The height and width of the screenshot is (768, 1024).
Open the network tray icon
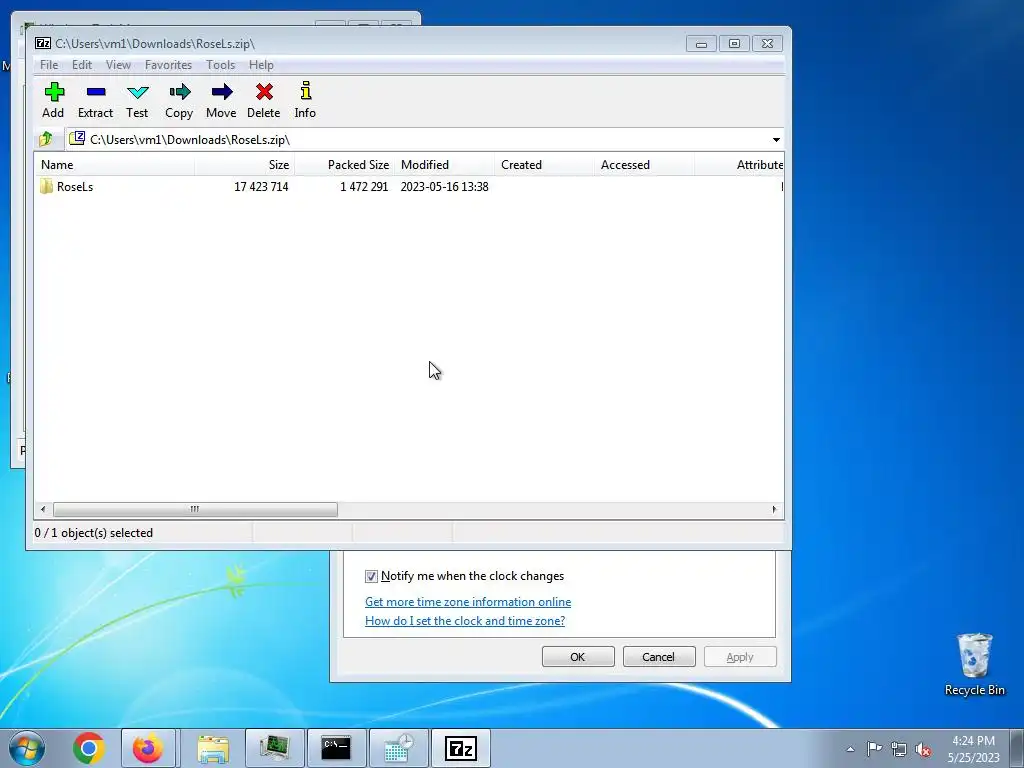click(899, 749)
